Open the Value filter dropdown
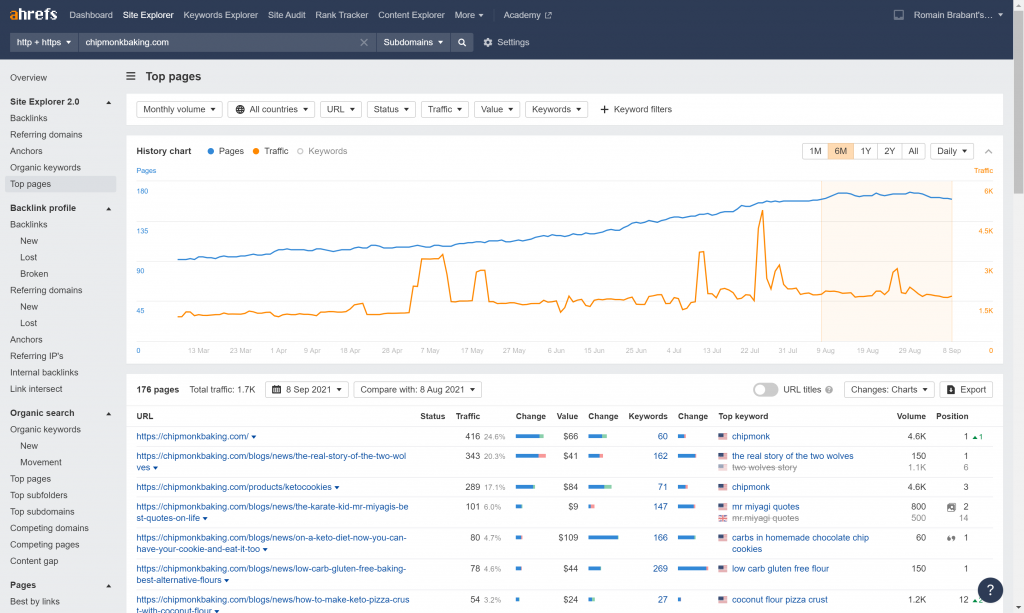 point(497,110)
